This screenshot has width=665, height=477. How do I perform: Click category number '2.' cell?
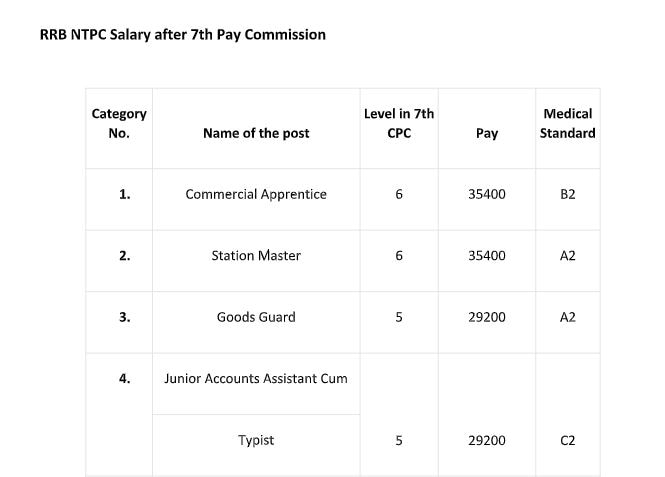tap(124, 256)
